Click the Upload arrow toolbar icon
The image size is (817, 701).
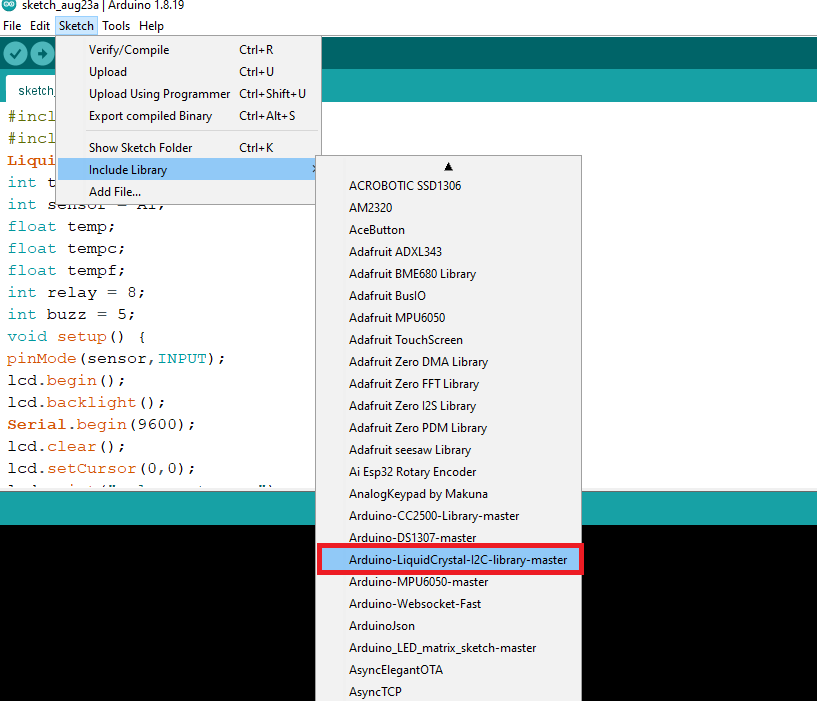[42, 53]
